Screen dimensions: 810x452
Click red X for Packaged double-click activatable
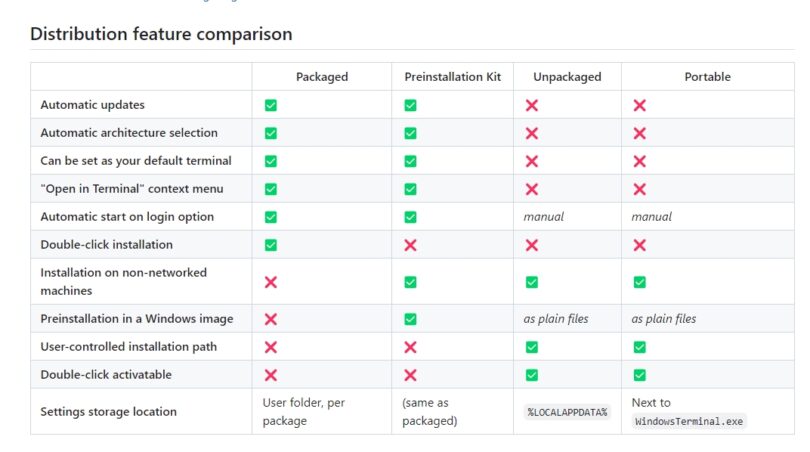271,375
